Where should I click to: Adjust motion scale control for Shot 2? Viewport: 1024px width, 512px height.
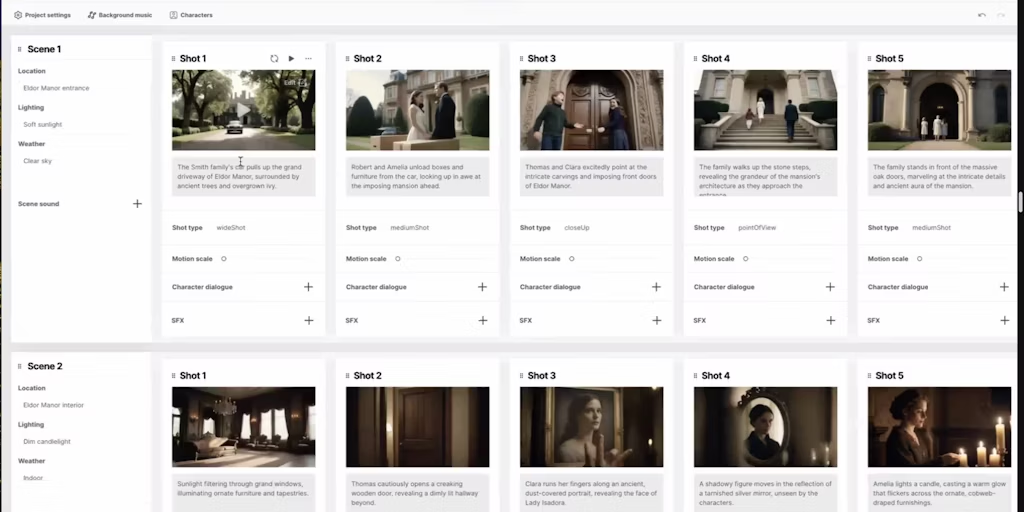pyautogui.click(x=398, y=259)
